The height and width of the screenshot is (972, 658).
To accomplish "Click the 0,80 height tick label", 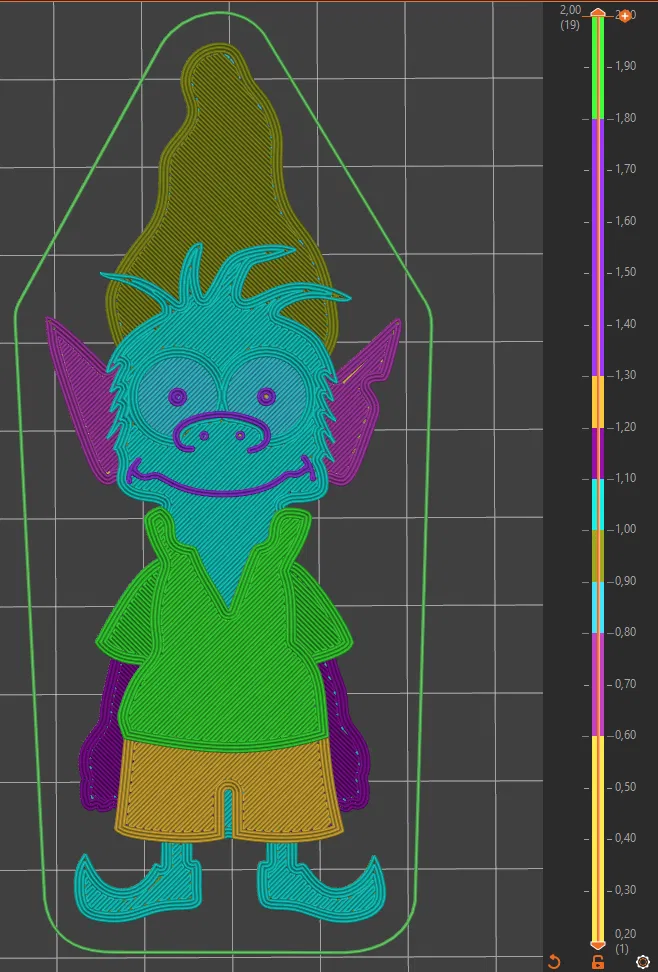I will click(x=626, y=632).
